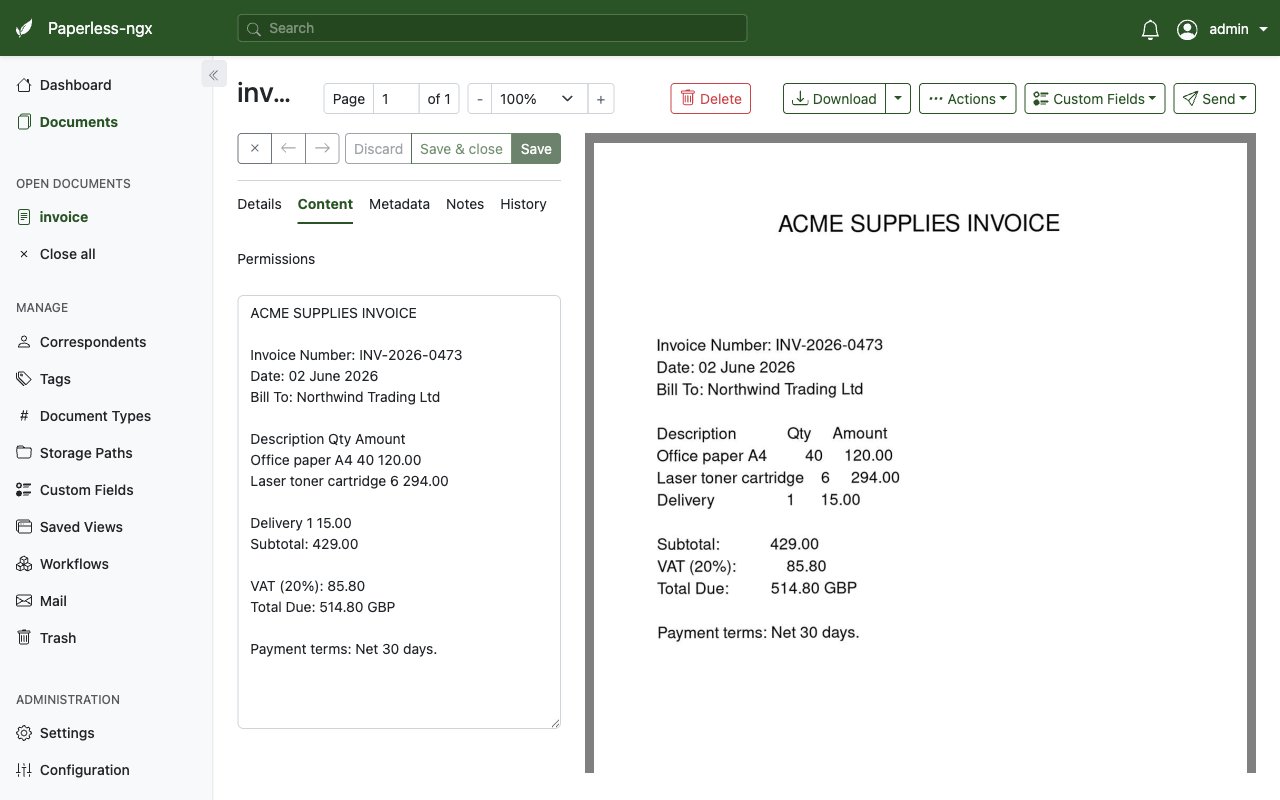The width and height of the screenshot is (1280, 800).
Task: Open the notifications bell
Action: [1150, 29]
